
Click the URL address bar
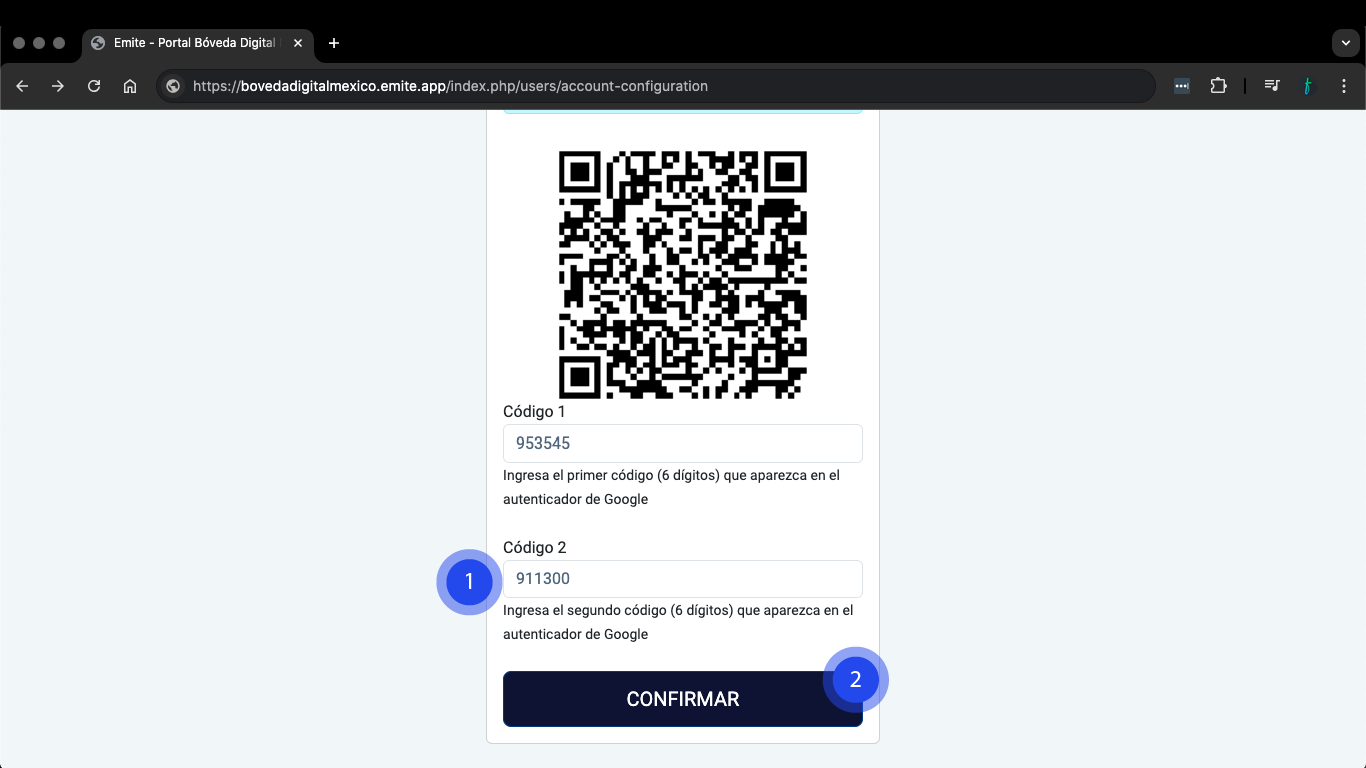click(655, 86)
